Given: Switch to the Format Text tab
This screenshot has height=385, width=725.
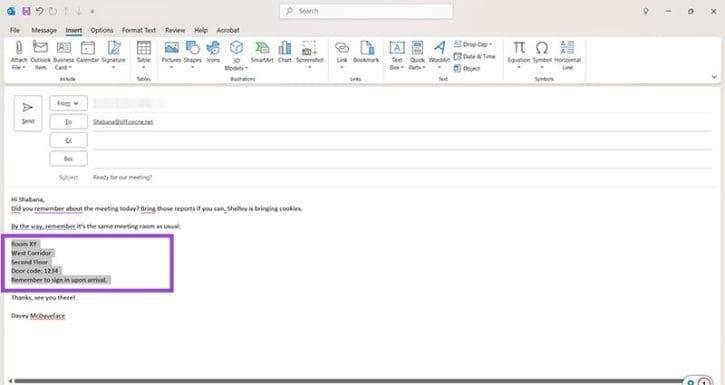Looking at the screenshot, I should click(x=139, y=30).
